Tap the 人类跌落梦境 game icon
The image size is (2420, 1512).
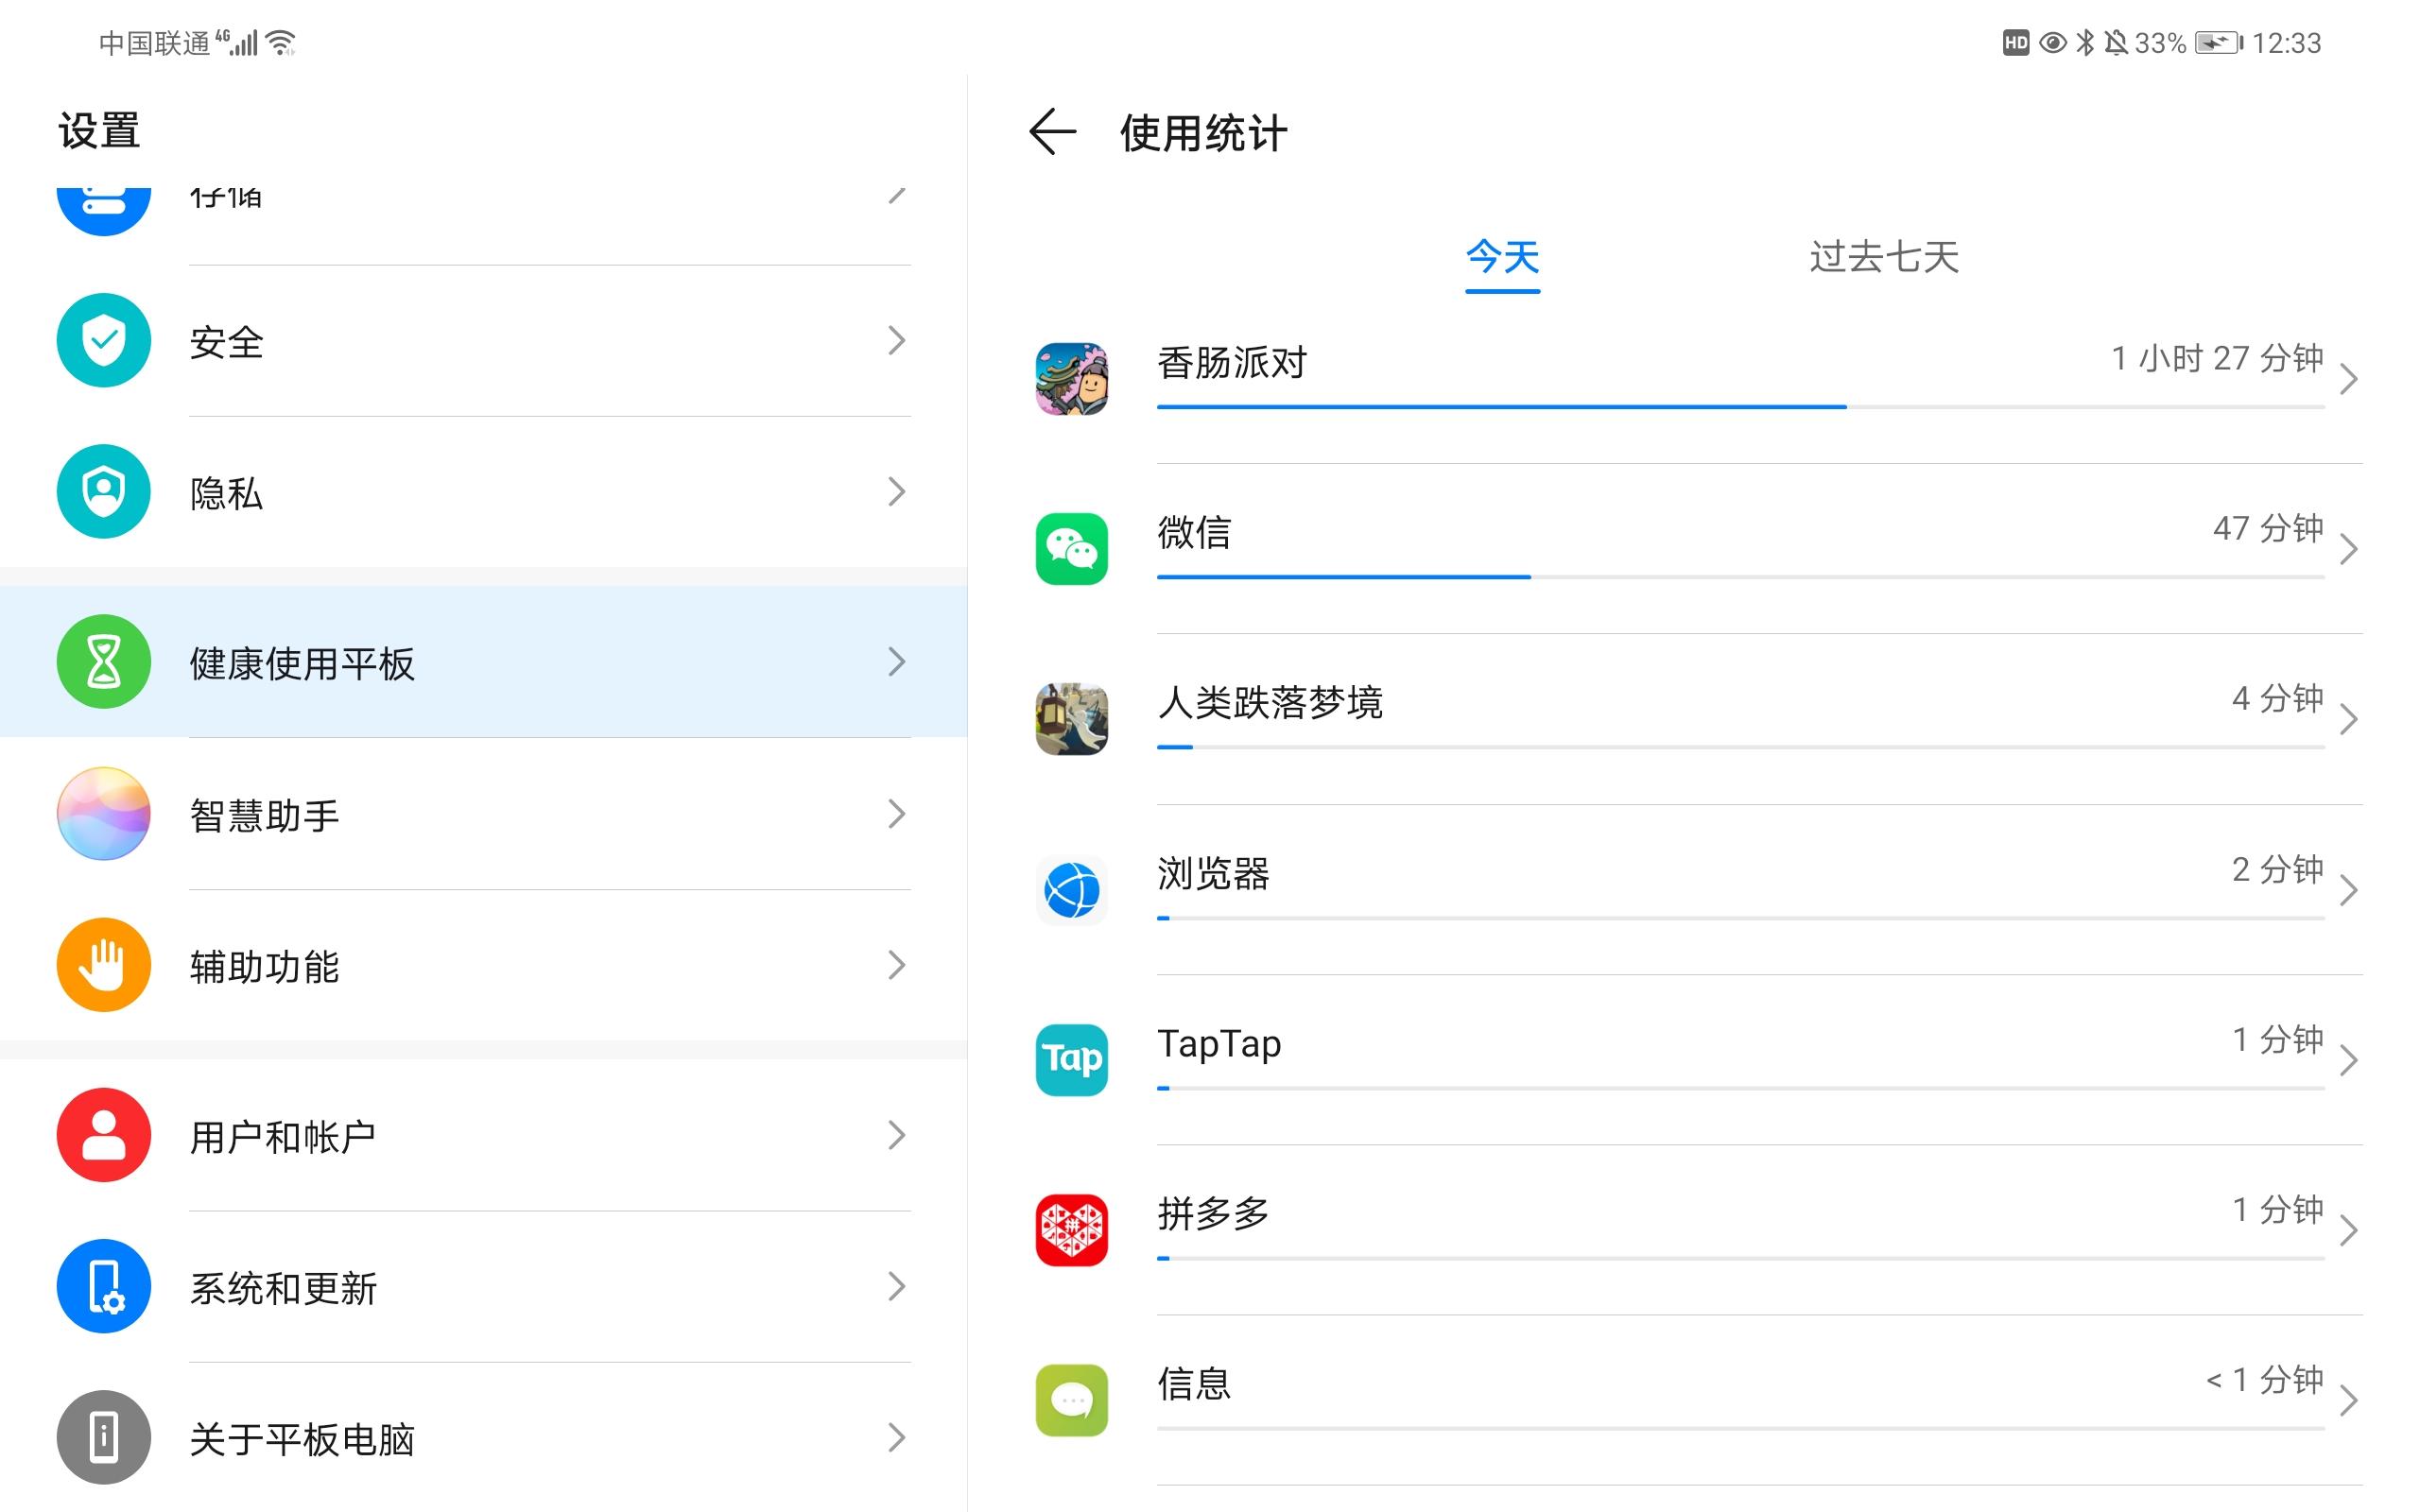(1071, 719)
